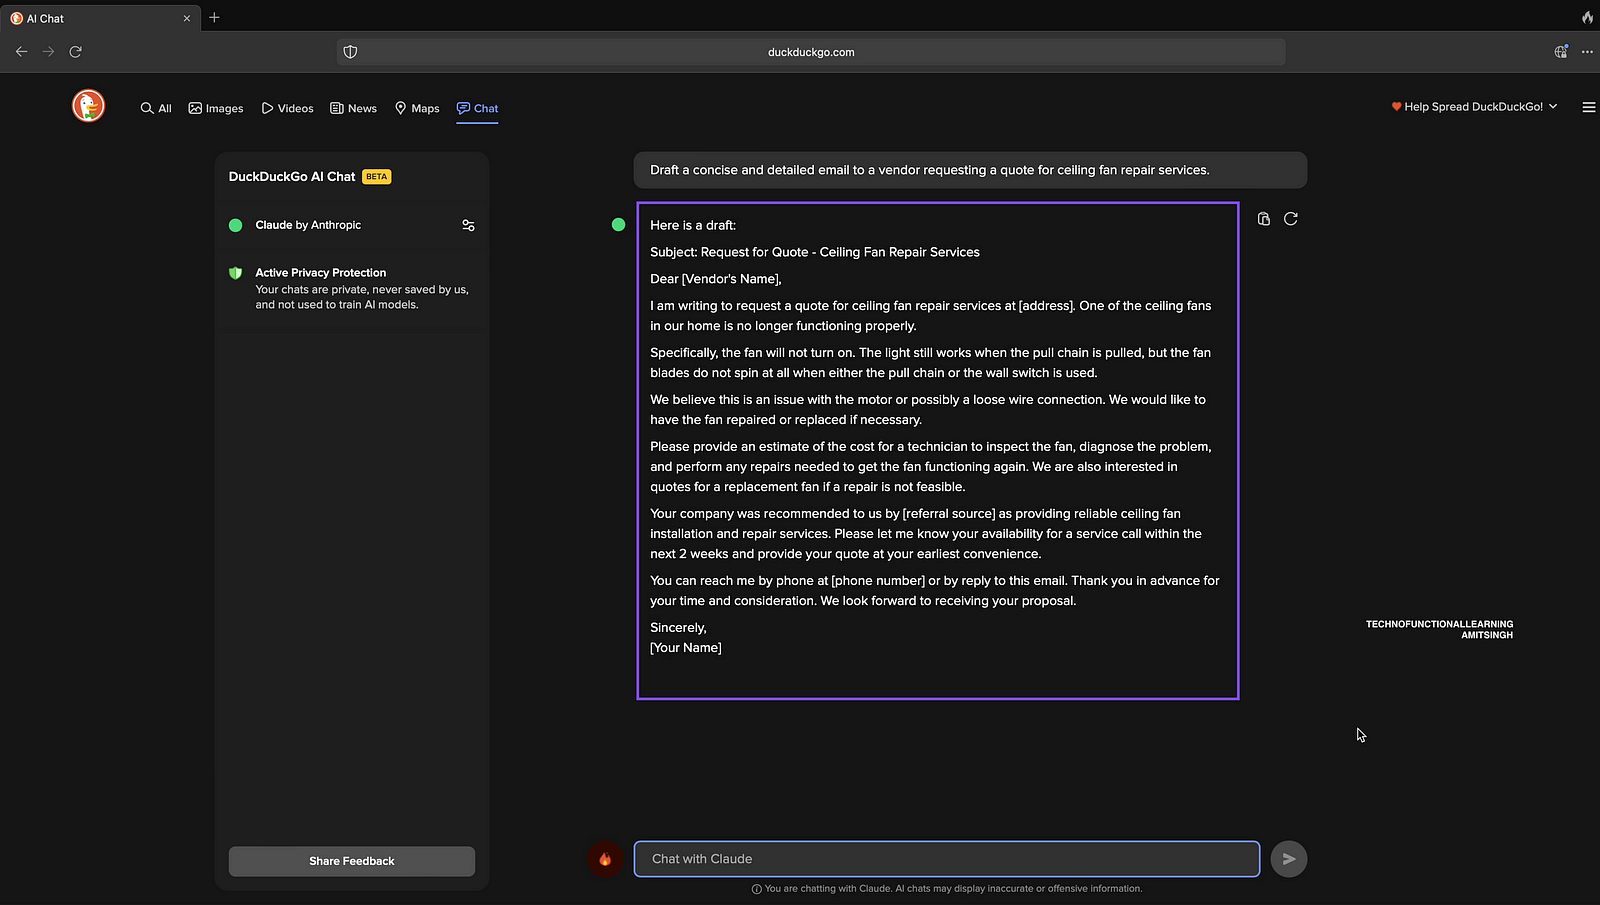Go back using browser back arrow
Image resolution: width=1600 pixels, height=905 pixels.
(x=22, y=52)
